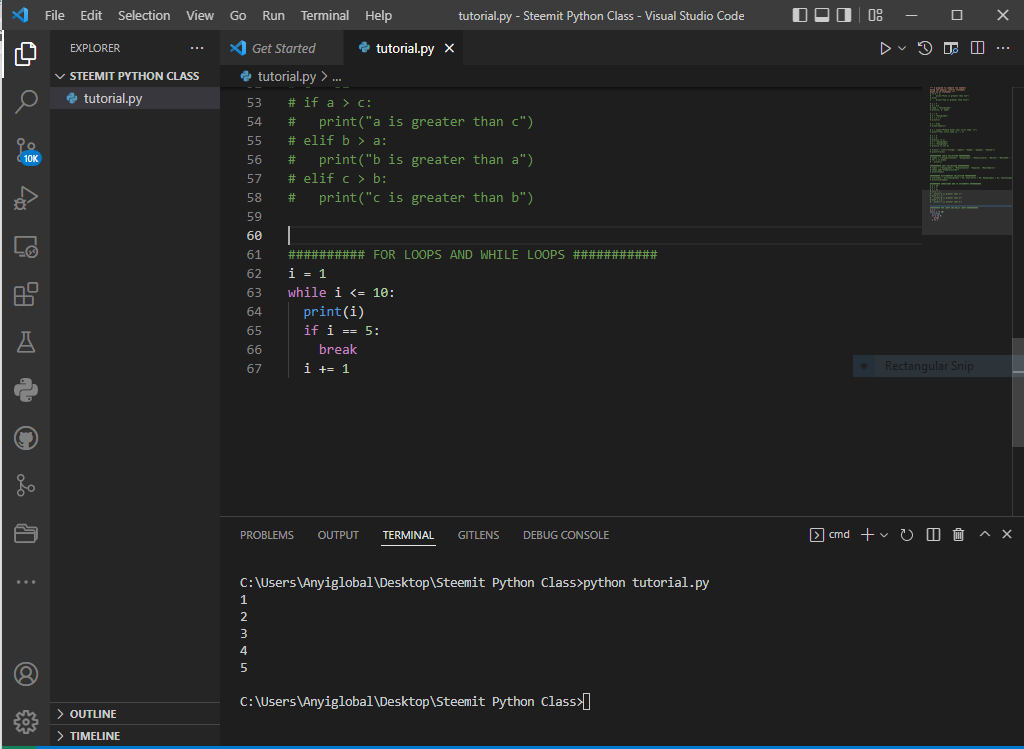Open the GitHub sidebar icon
Viewport: 1024px width, 749px height.
click(26, 438)
